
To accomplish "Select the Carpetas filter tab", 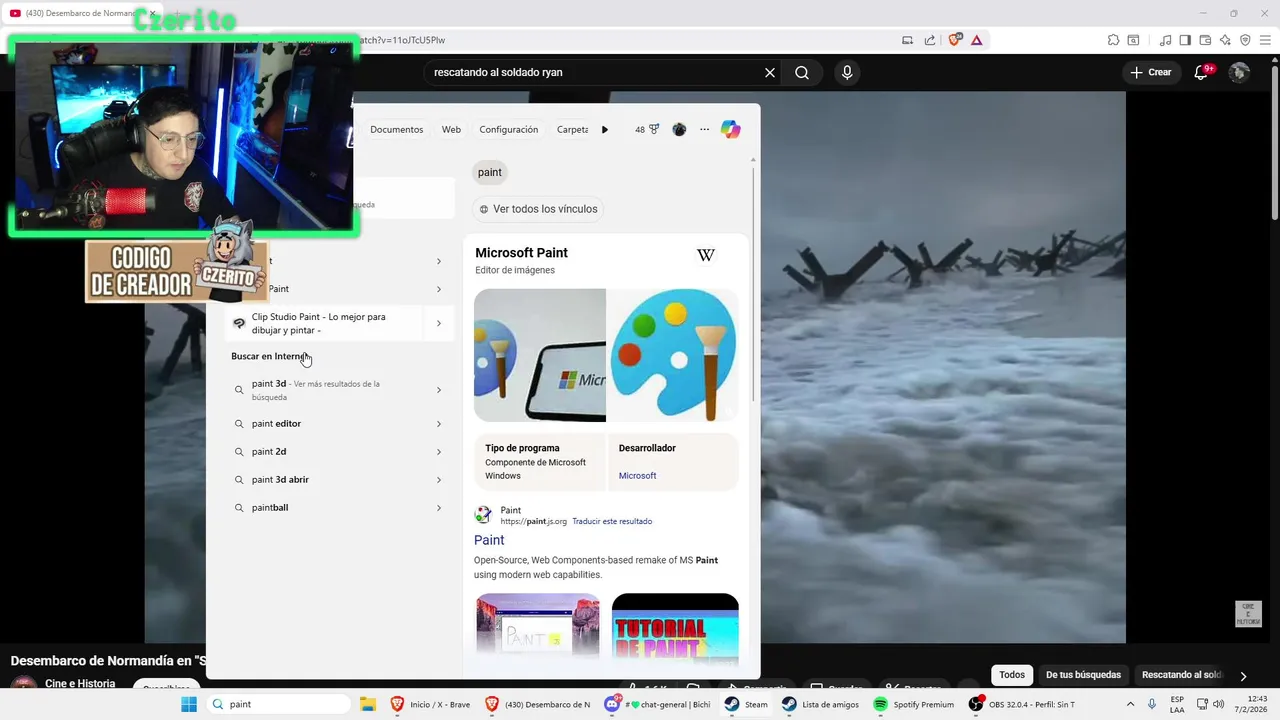I will tap(573, 129).
